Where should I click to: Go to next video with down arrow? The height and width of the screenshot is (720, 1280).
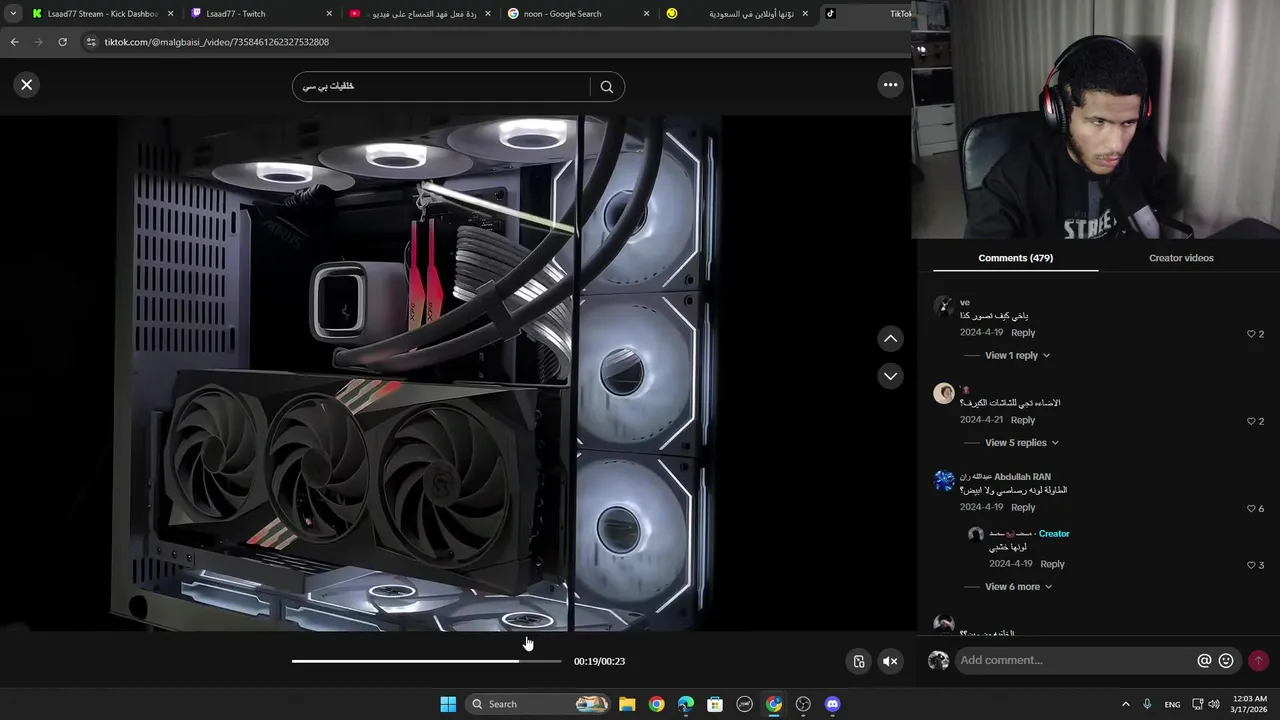click(890, 376)
